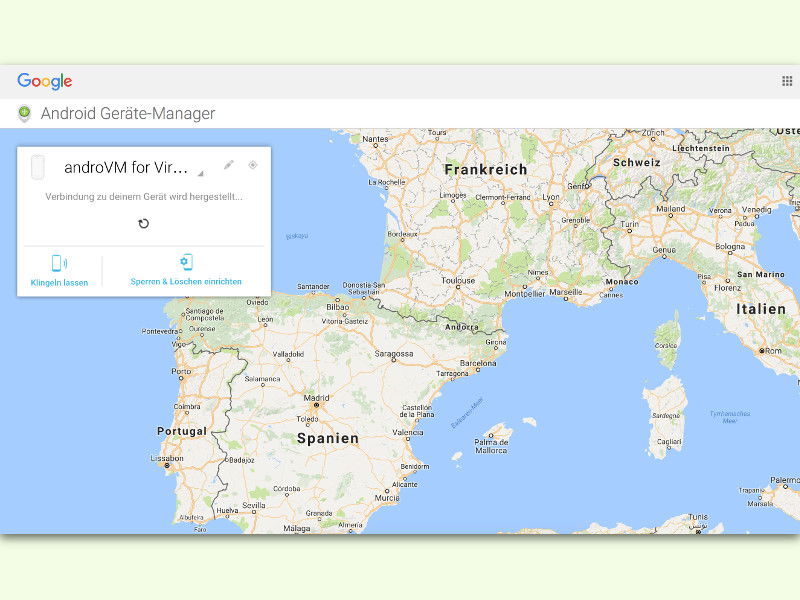The height and width of the screenshot is (600, 800).
Task: Click the 'Klingeln lassen' button
Action: [x=59, y=283]
